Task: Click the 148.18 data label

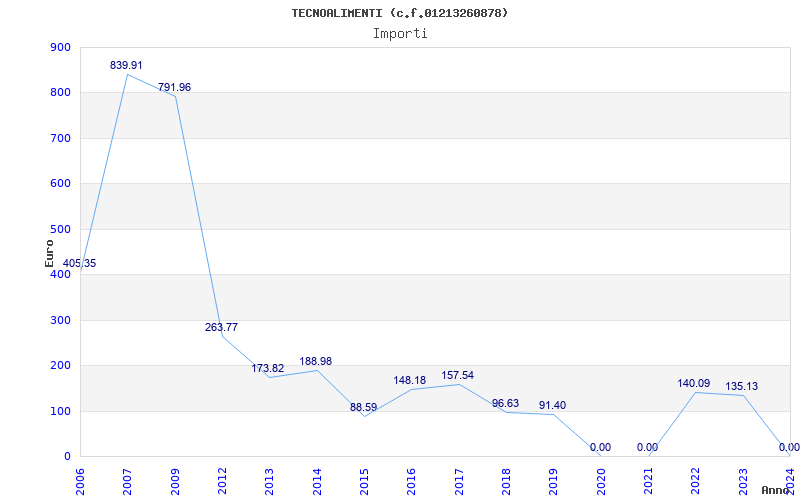Action: (410, 380)
